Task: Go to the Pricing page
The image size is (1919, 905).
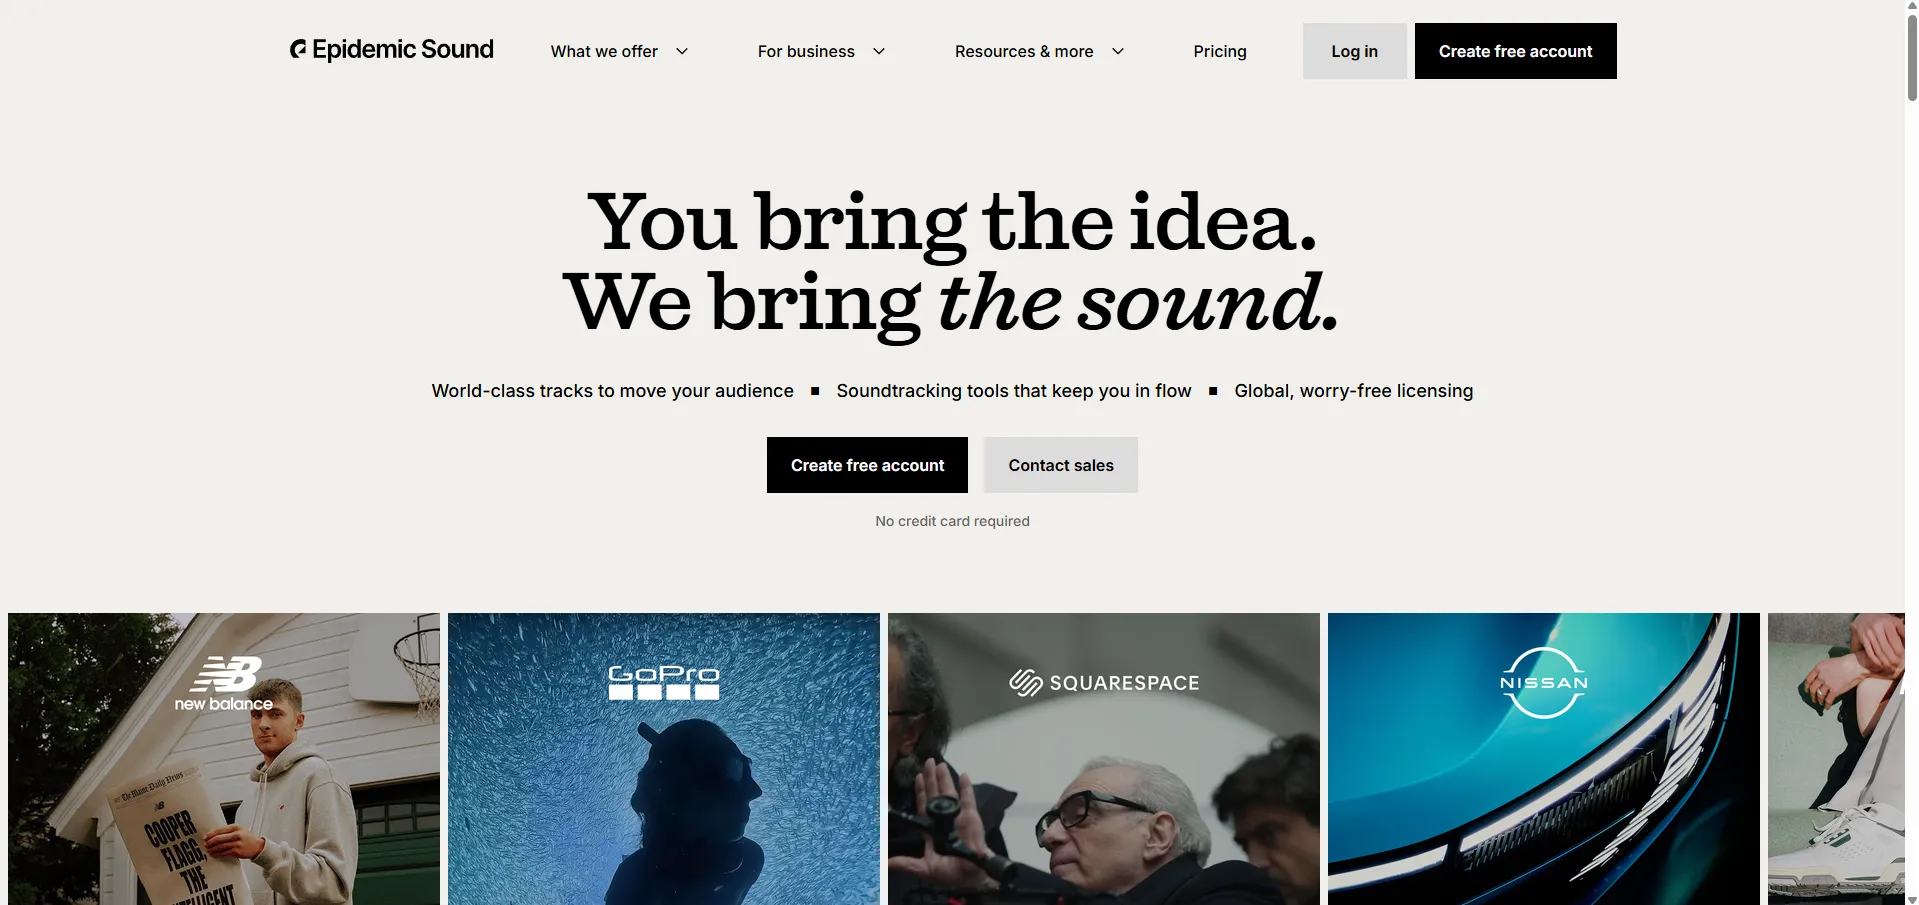Action: pos(1220,51)
